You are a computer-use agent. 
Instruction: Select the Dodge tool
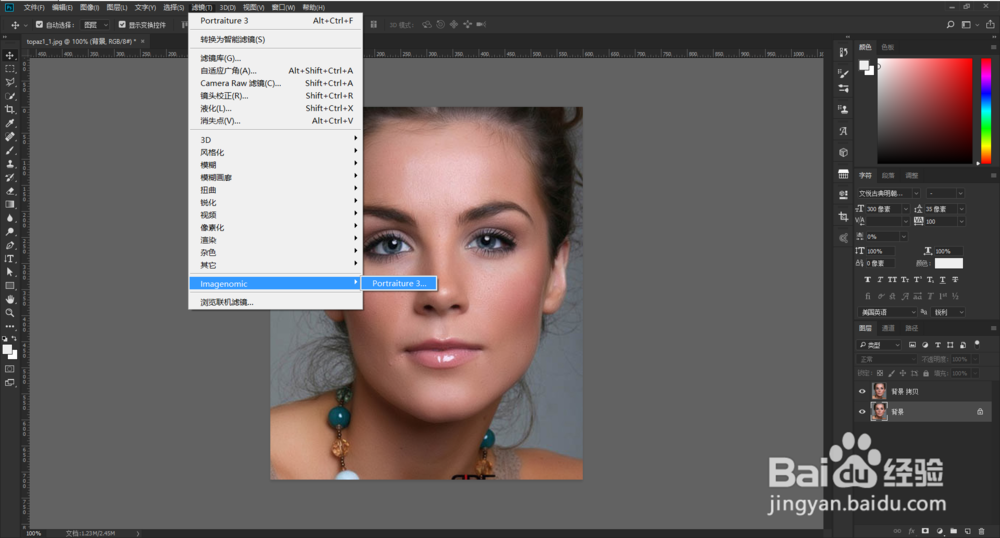pos(10,231)
